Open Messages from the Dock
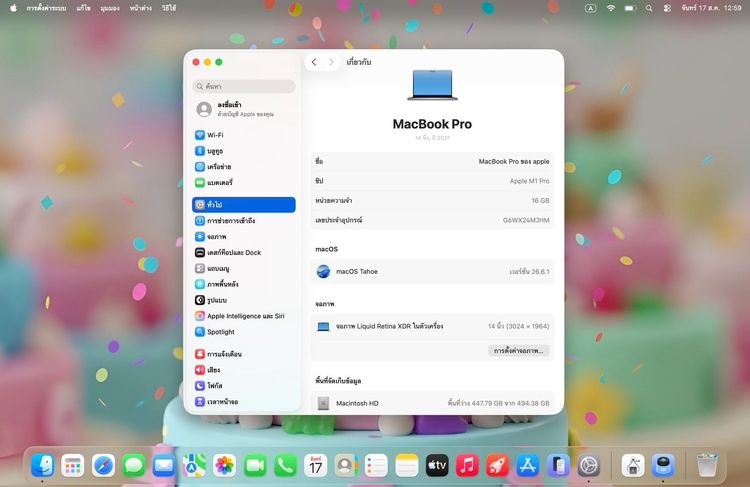This screenshot has height=487, width=750. pyautogui.click(x=133, y=465)
